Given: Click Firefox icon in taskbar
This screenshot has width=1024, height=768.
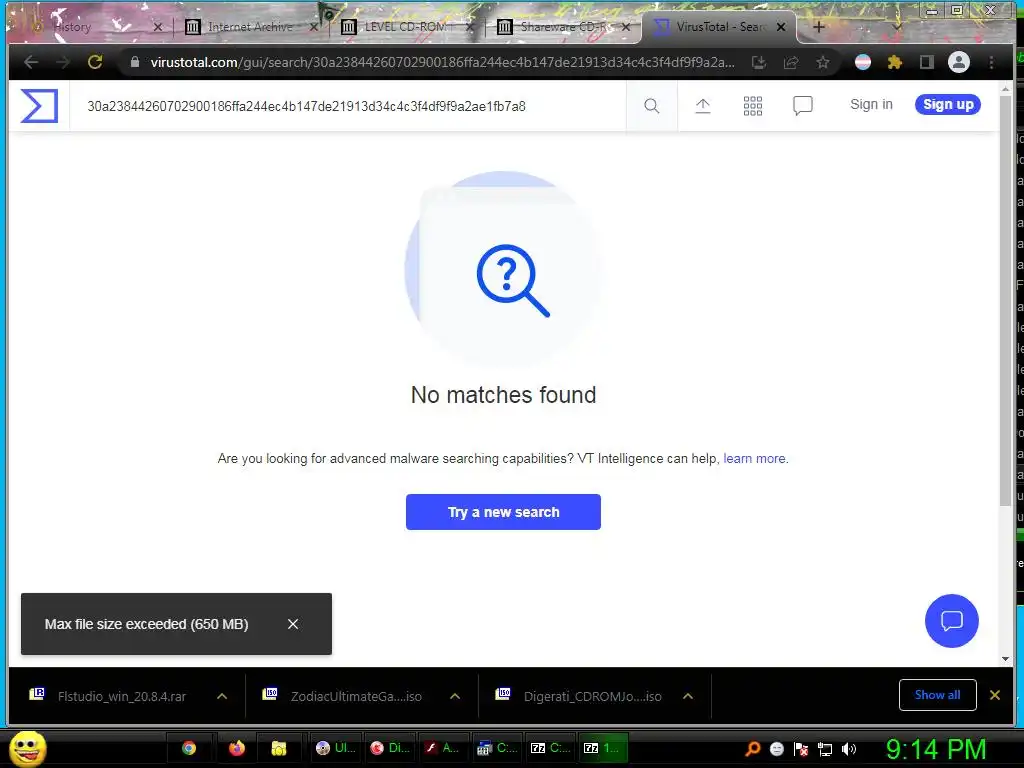Looking at the screenshot, I should click(236, 748).
